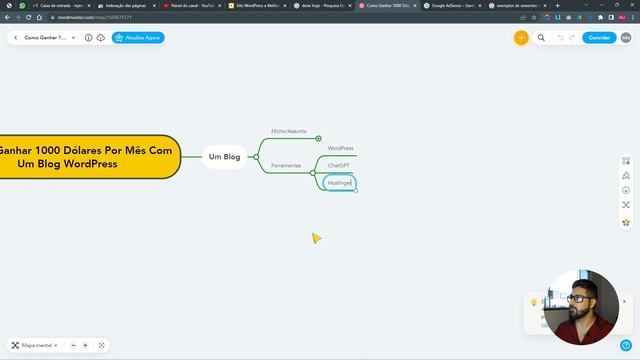Click the lightbulb tip icon
Screen dimensions: 640x360
(534, 302)
